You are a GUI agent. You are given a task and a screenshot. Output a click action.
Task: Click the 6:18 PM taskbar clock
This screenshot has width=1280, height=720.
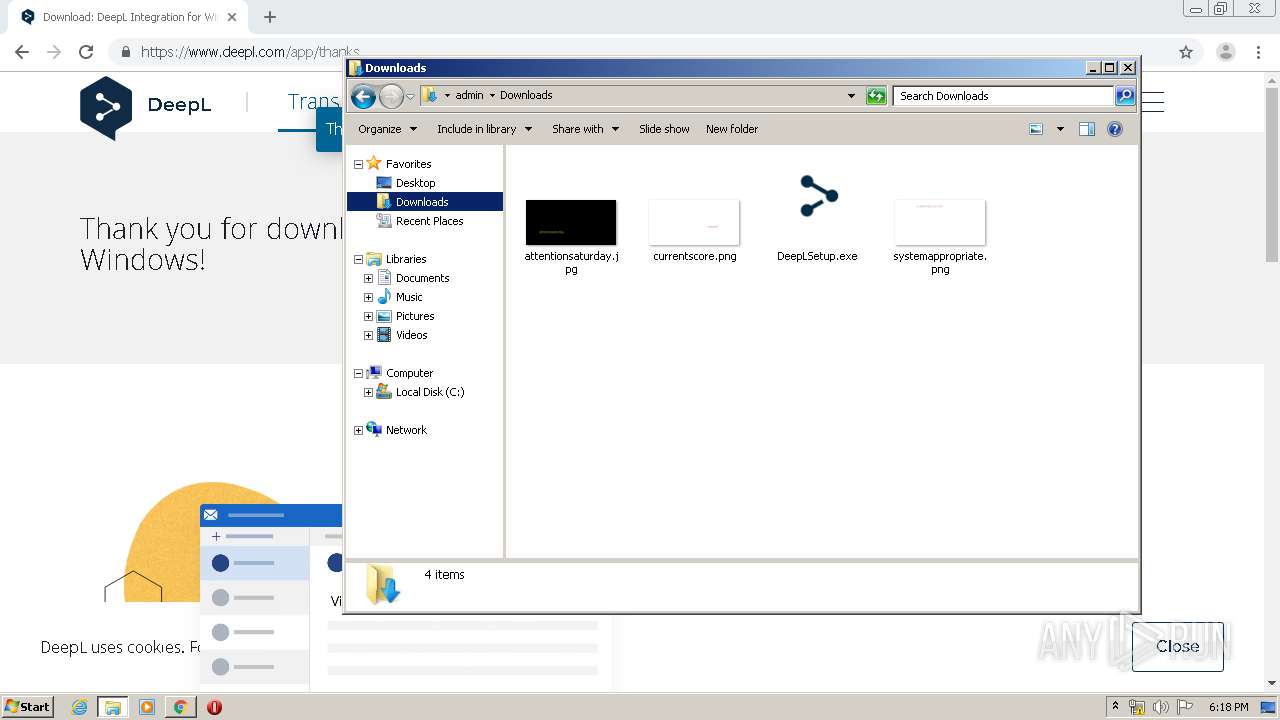coord(1228,707)
